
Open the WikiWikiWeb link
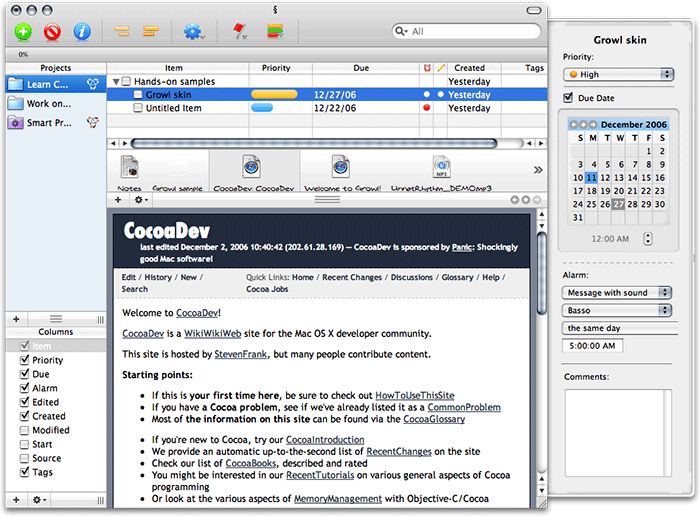click(212, 333)
